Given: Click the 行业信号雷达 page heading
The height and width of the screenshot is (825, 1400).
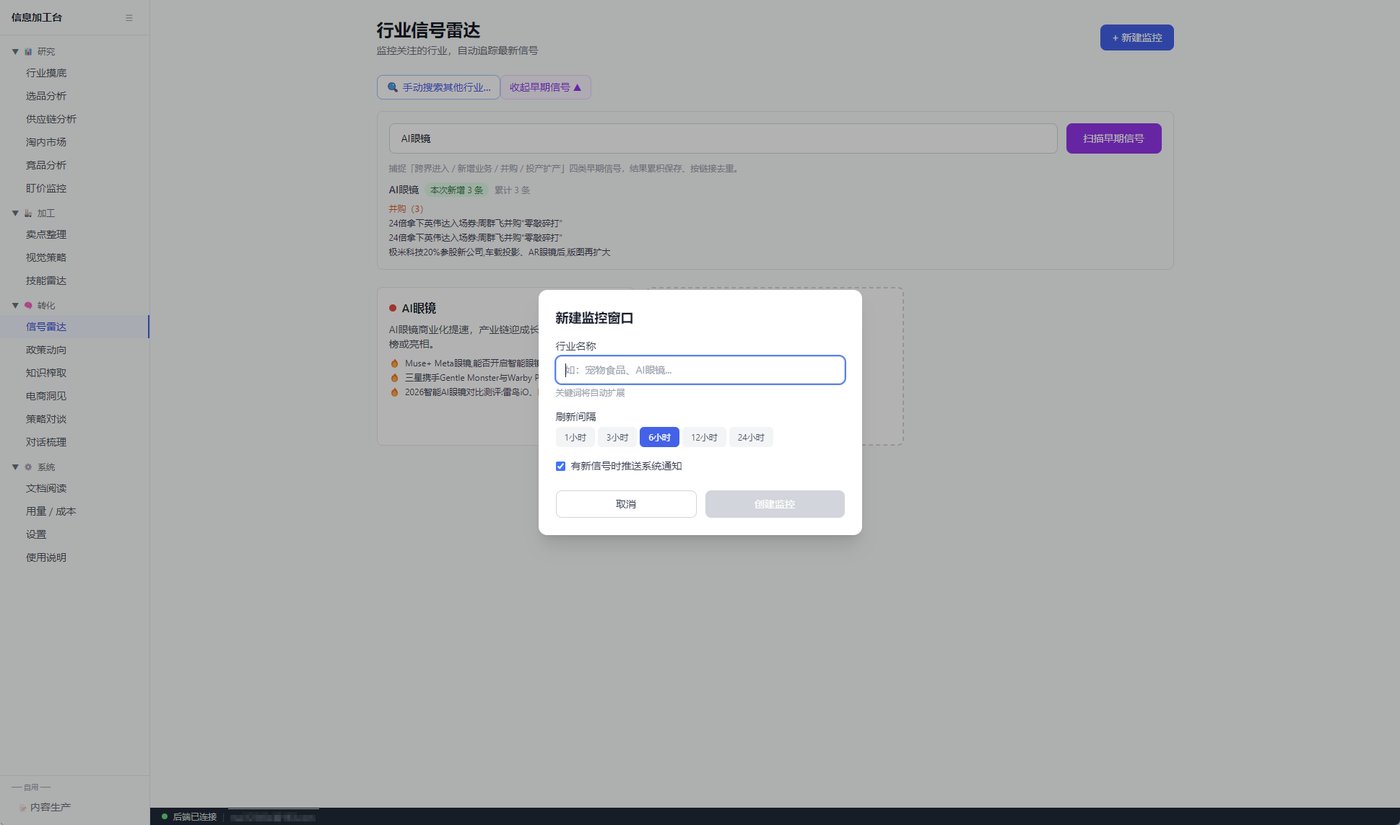Looking at the screenshot, I should tap(428, 31).
